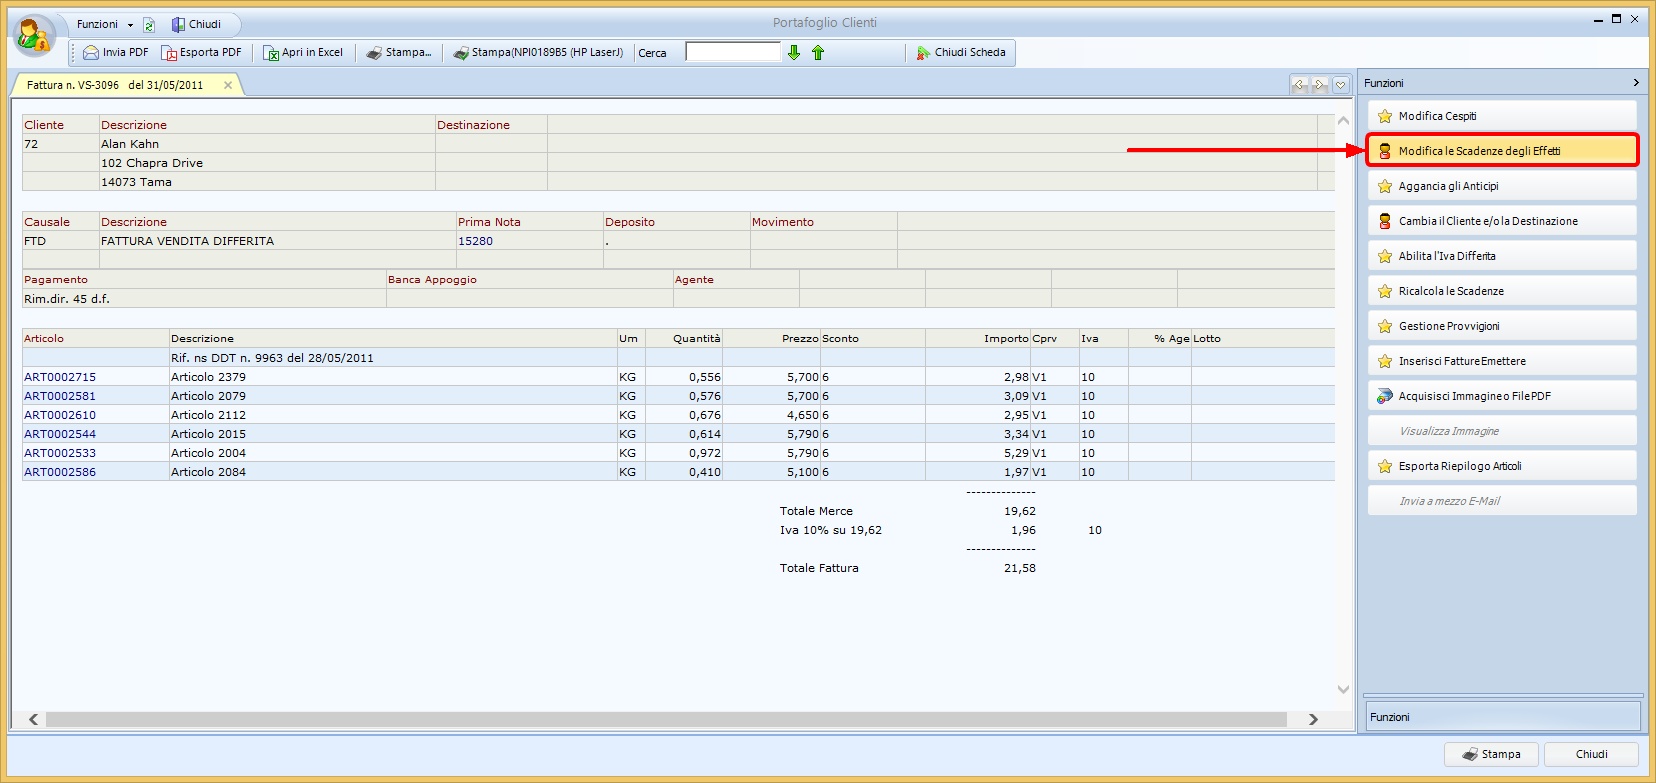The height and width of the screenshot is (783, 1656).
Task: Click the green up arrow next to Cerca
Action: click(x=818, y=53)
